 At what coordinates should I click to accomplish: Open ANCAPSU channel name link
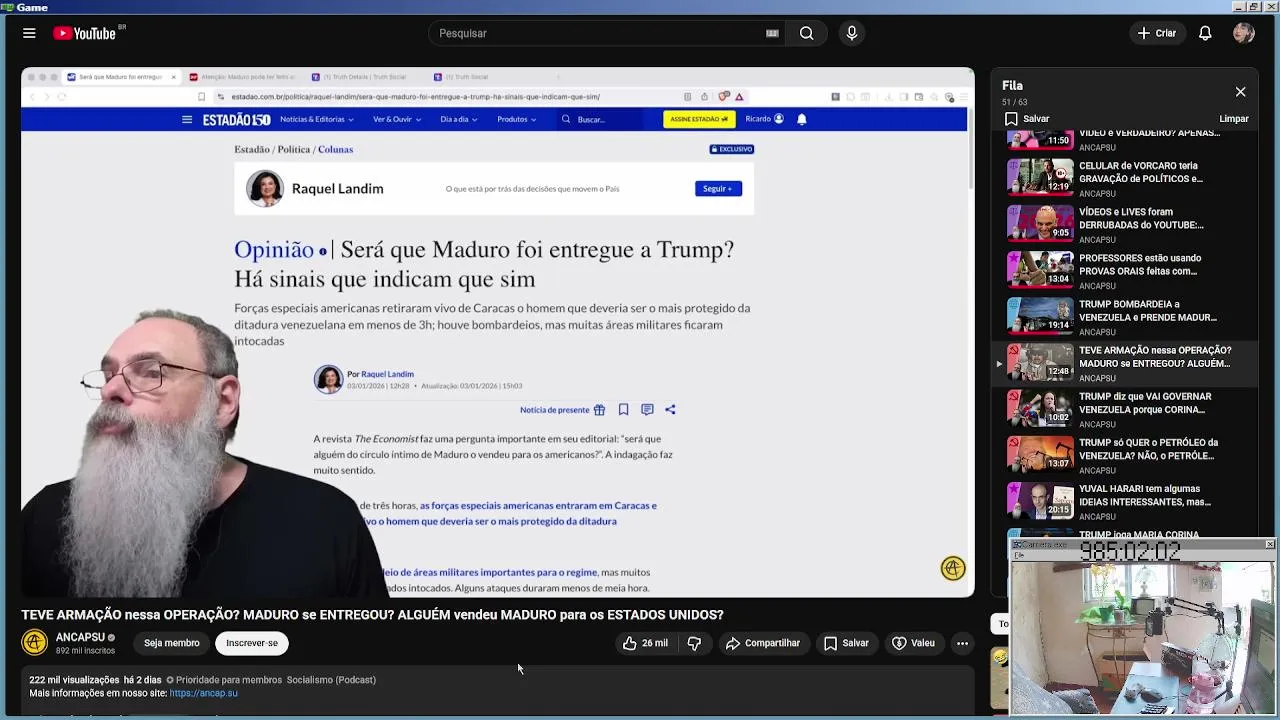tap(80, 637)
